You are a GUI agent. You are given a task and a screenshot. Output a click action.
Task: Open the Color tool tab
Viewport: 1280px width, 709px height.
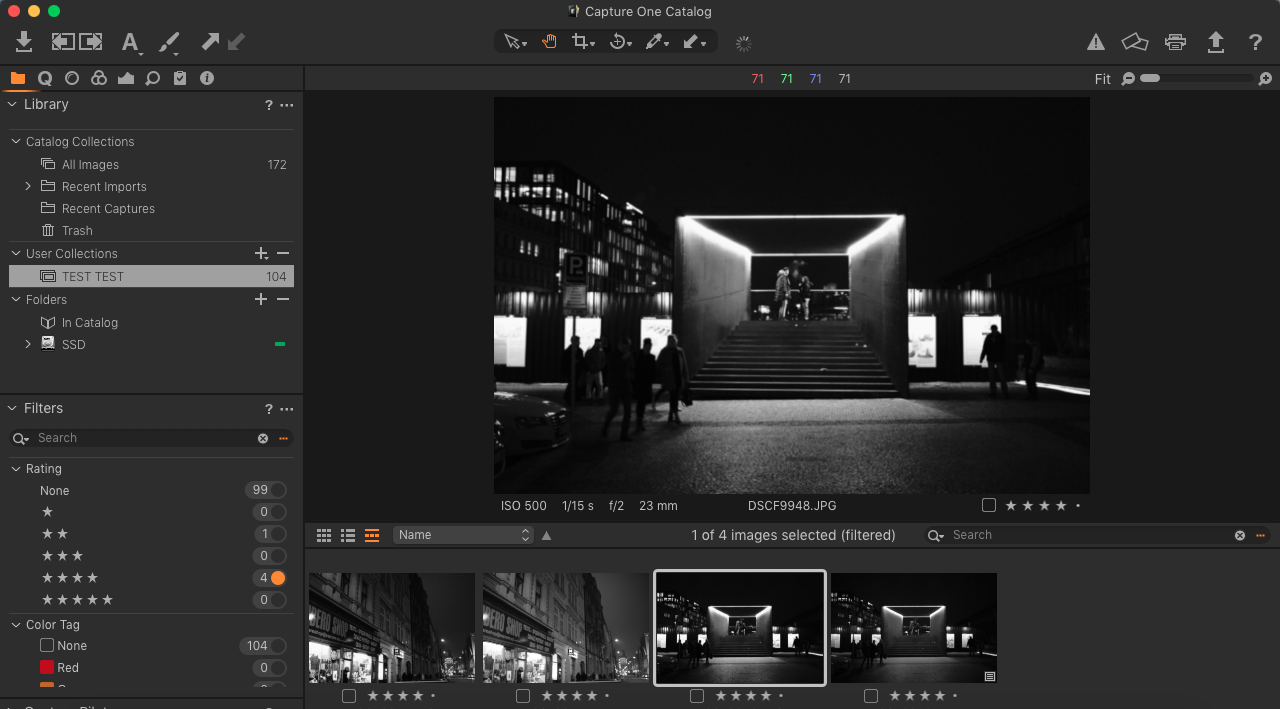(98, 78)
